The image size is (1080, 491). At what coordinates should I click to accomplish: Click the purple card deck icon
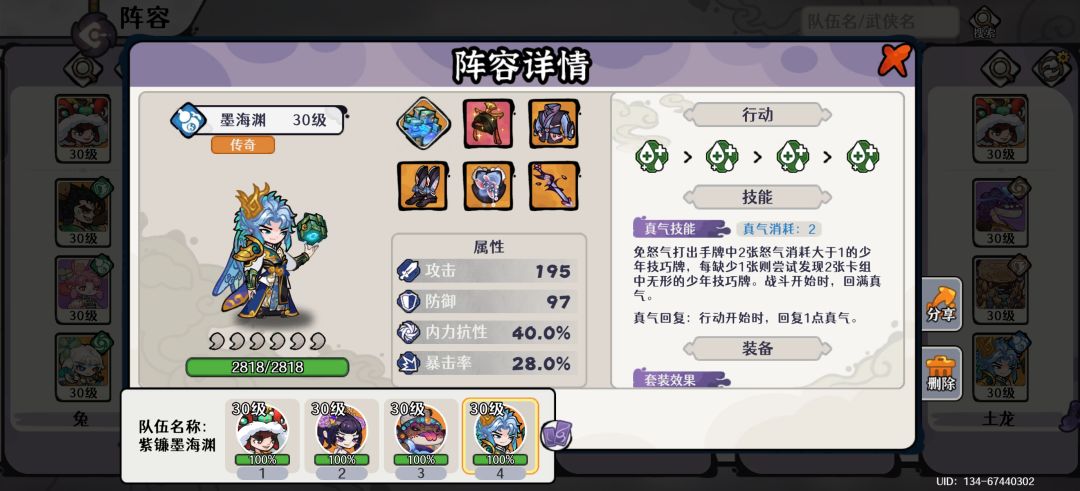556,435
